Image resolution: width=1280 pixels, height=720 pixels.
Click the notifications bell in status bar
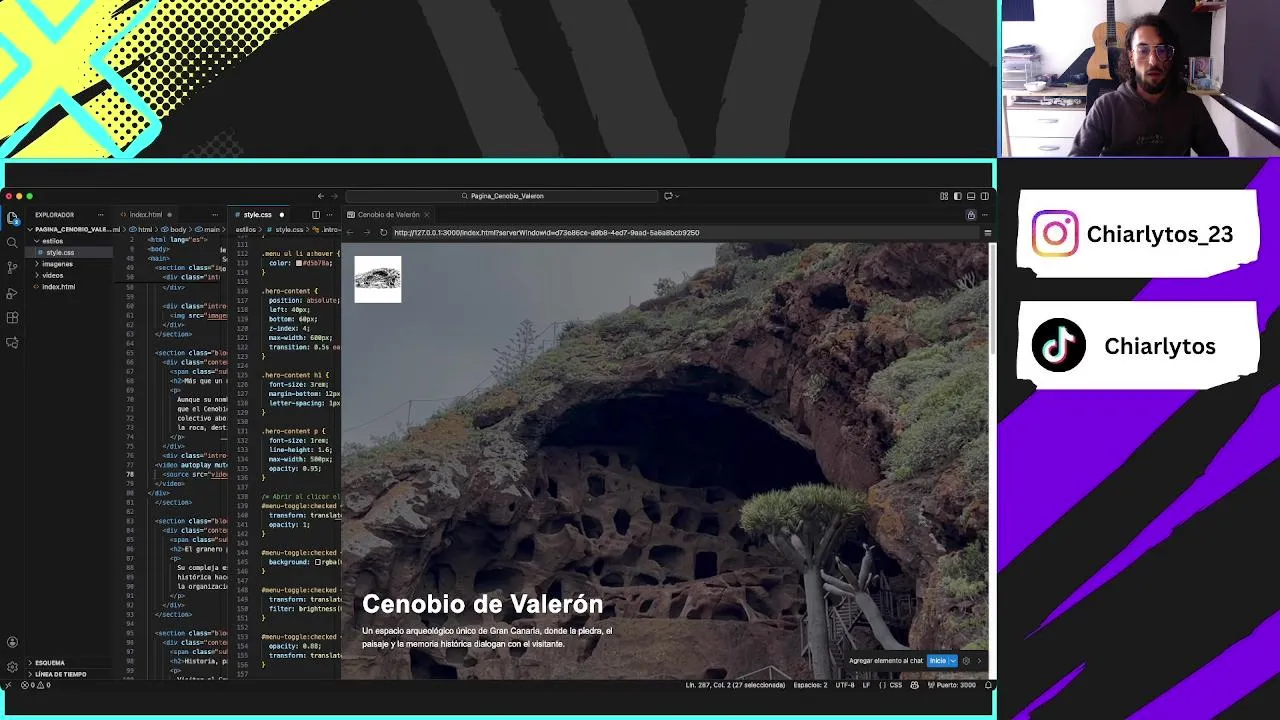(988, 685)
